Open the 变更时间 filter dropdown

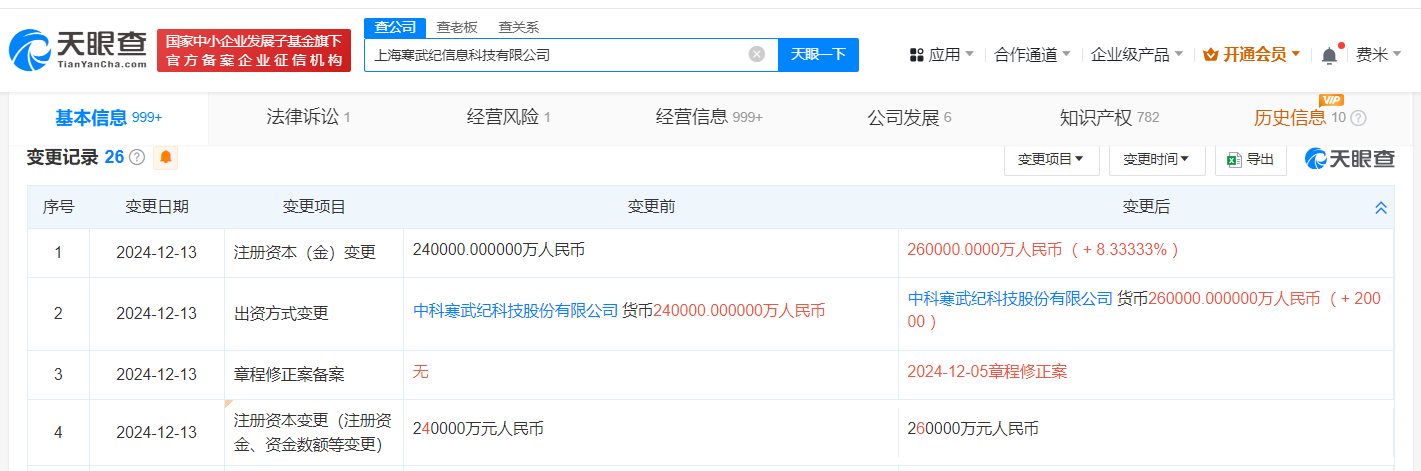(1156, 159)
